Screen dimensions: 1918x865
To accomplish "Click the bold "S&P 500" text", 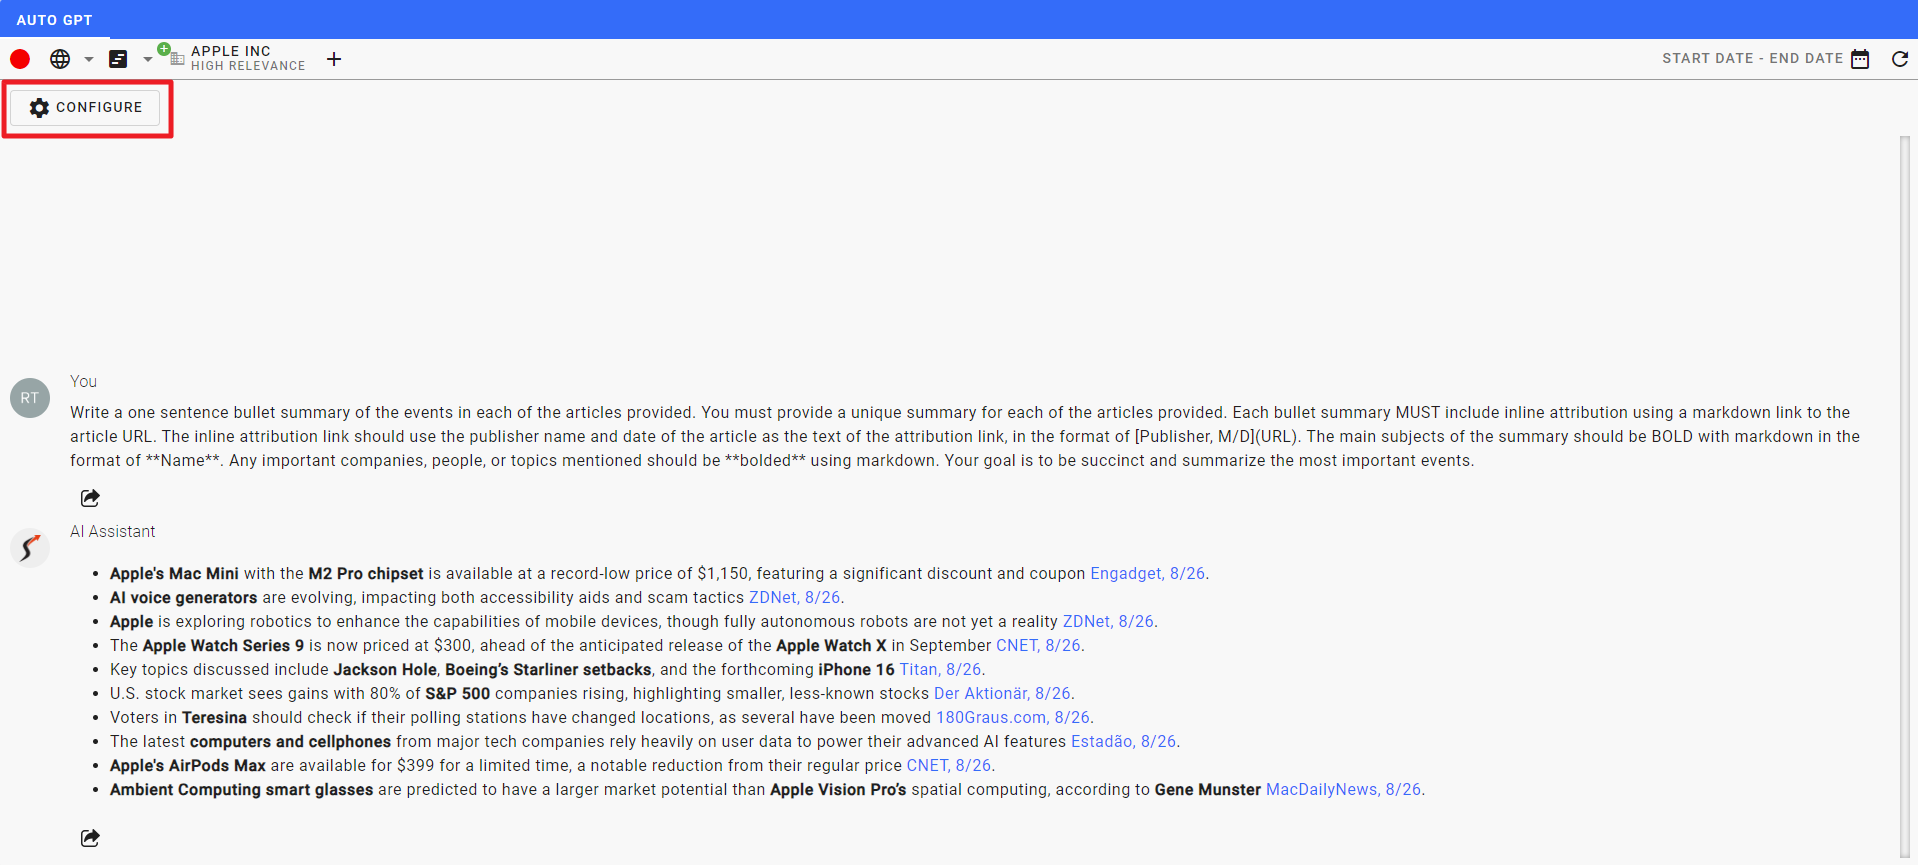I will click(458, 693).
